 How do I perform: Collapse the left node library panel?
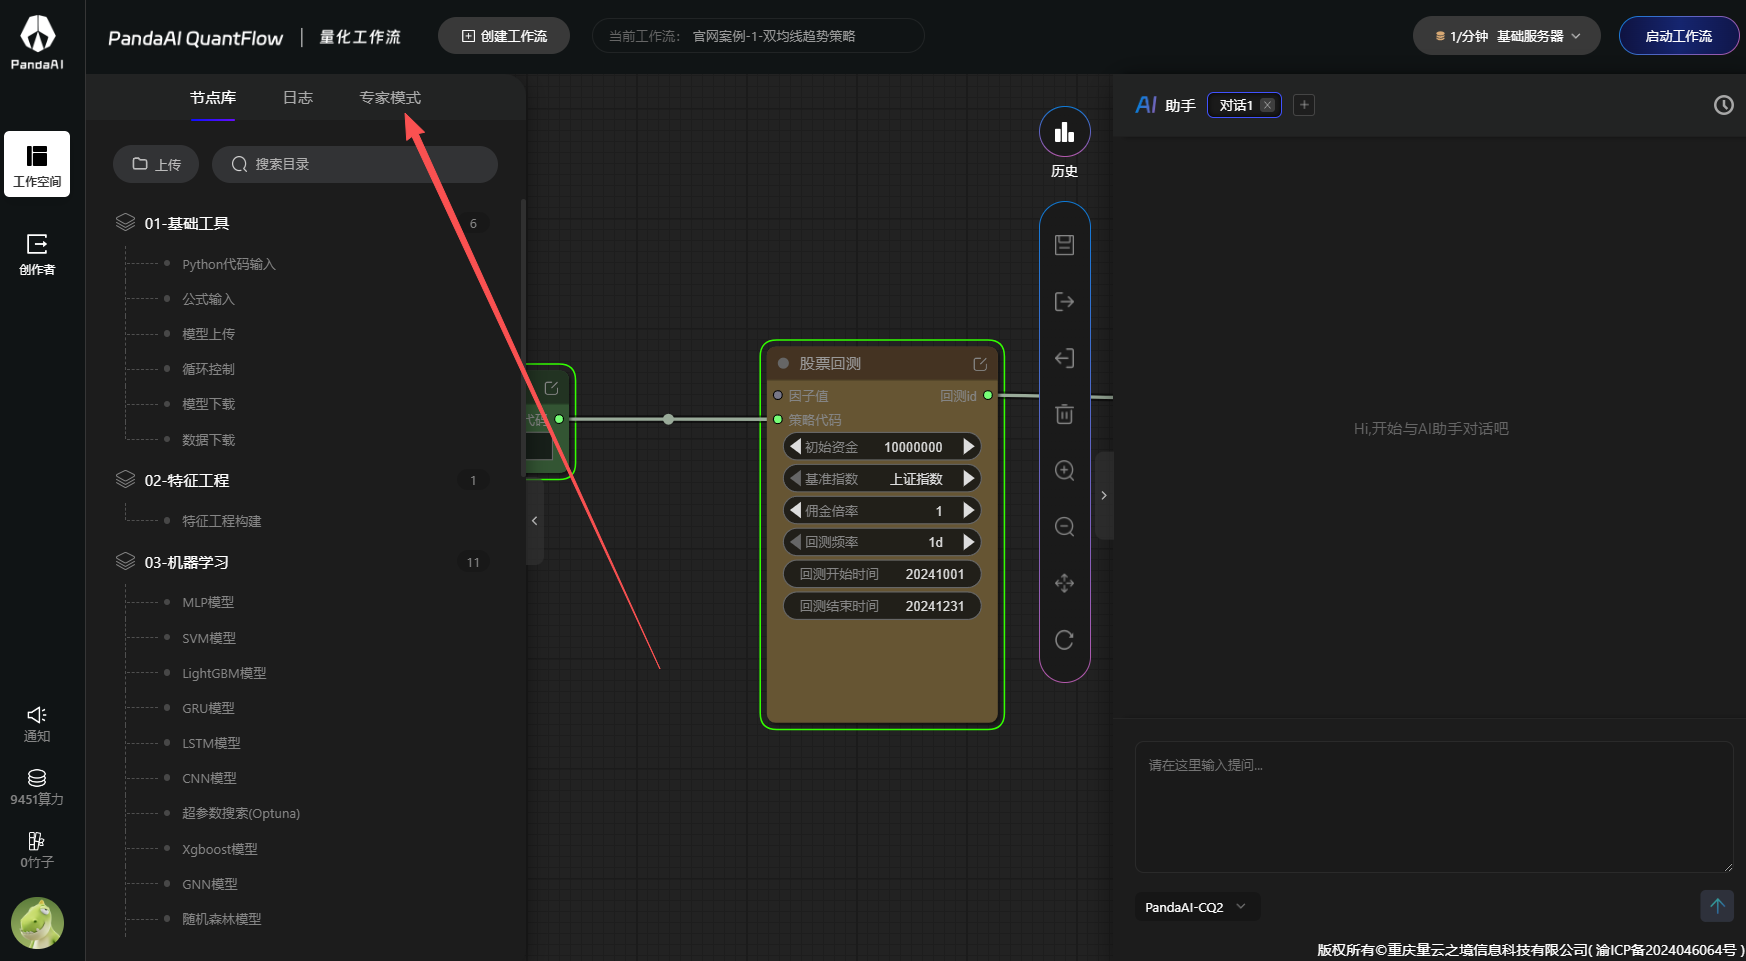coord(535,521)
